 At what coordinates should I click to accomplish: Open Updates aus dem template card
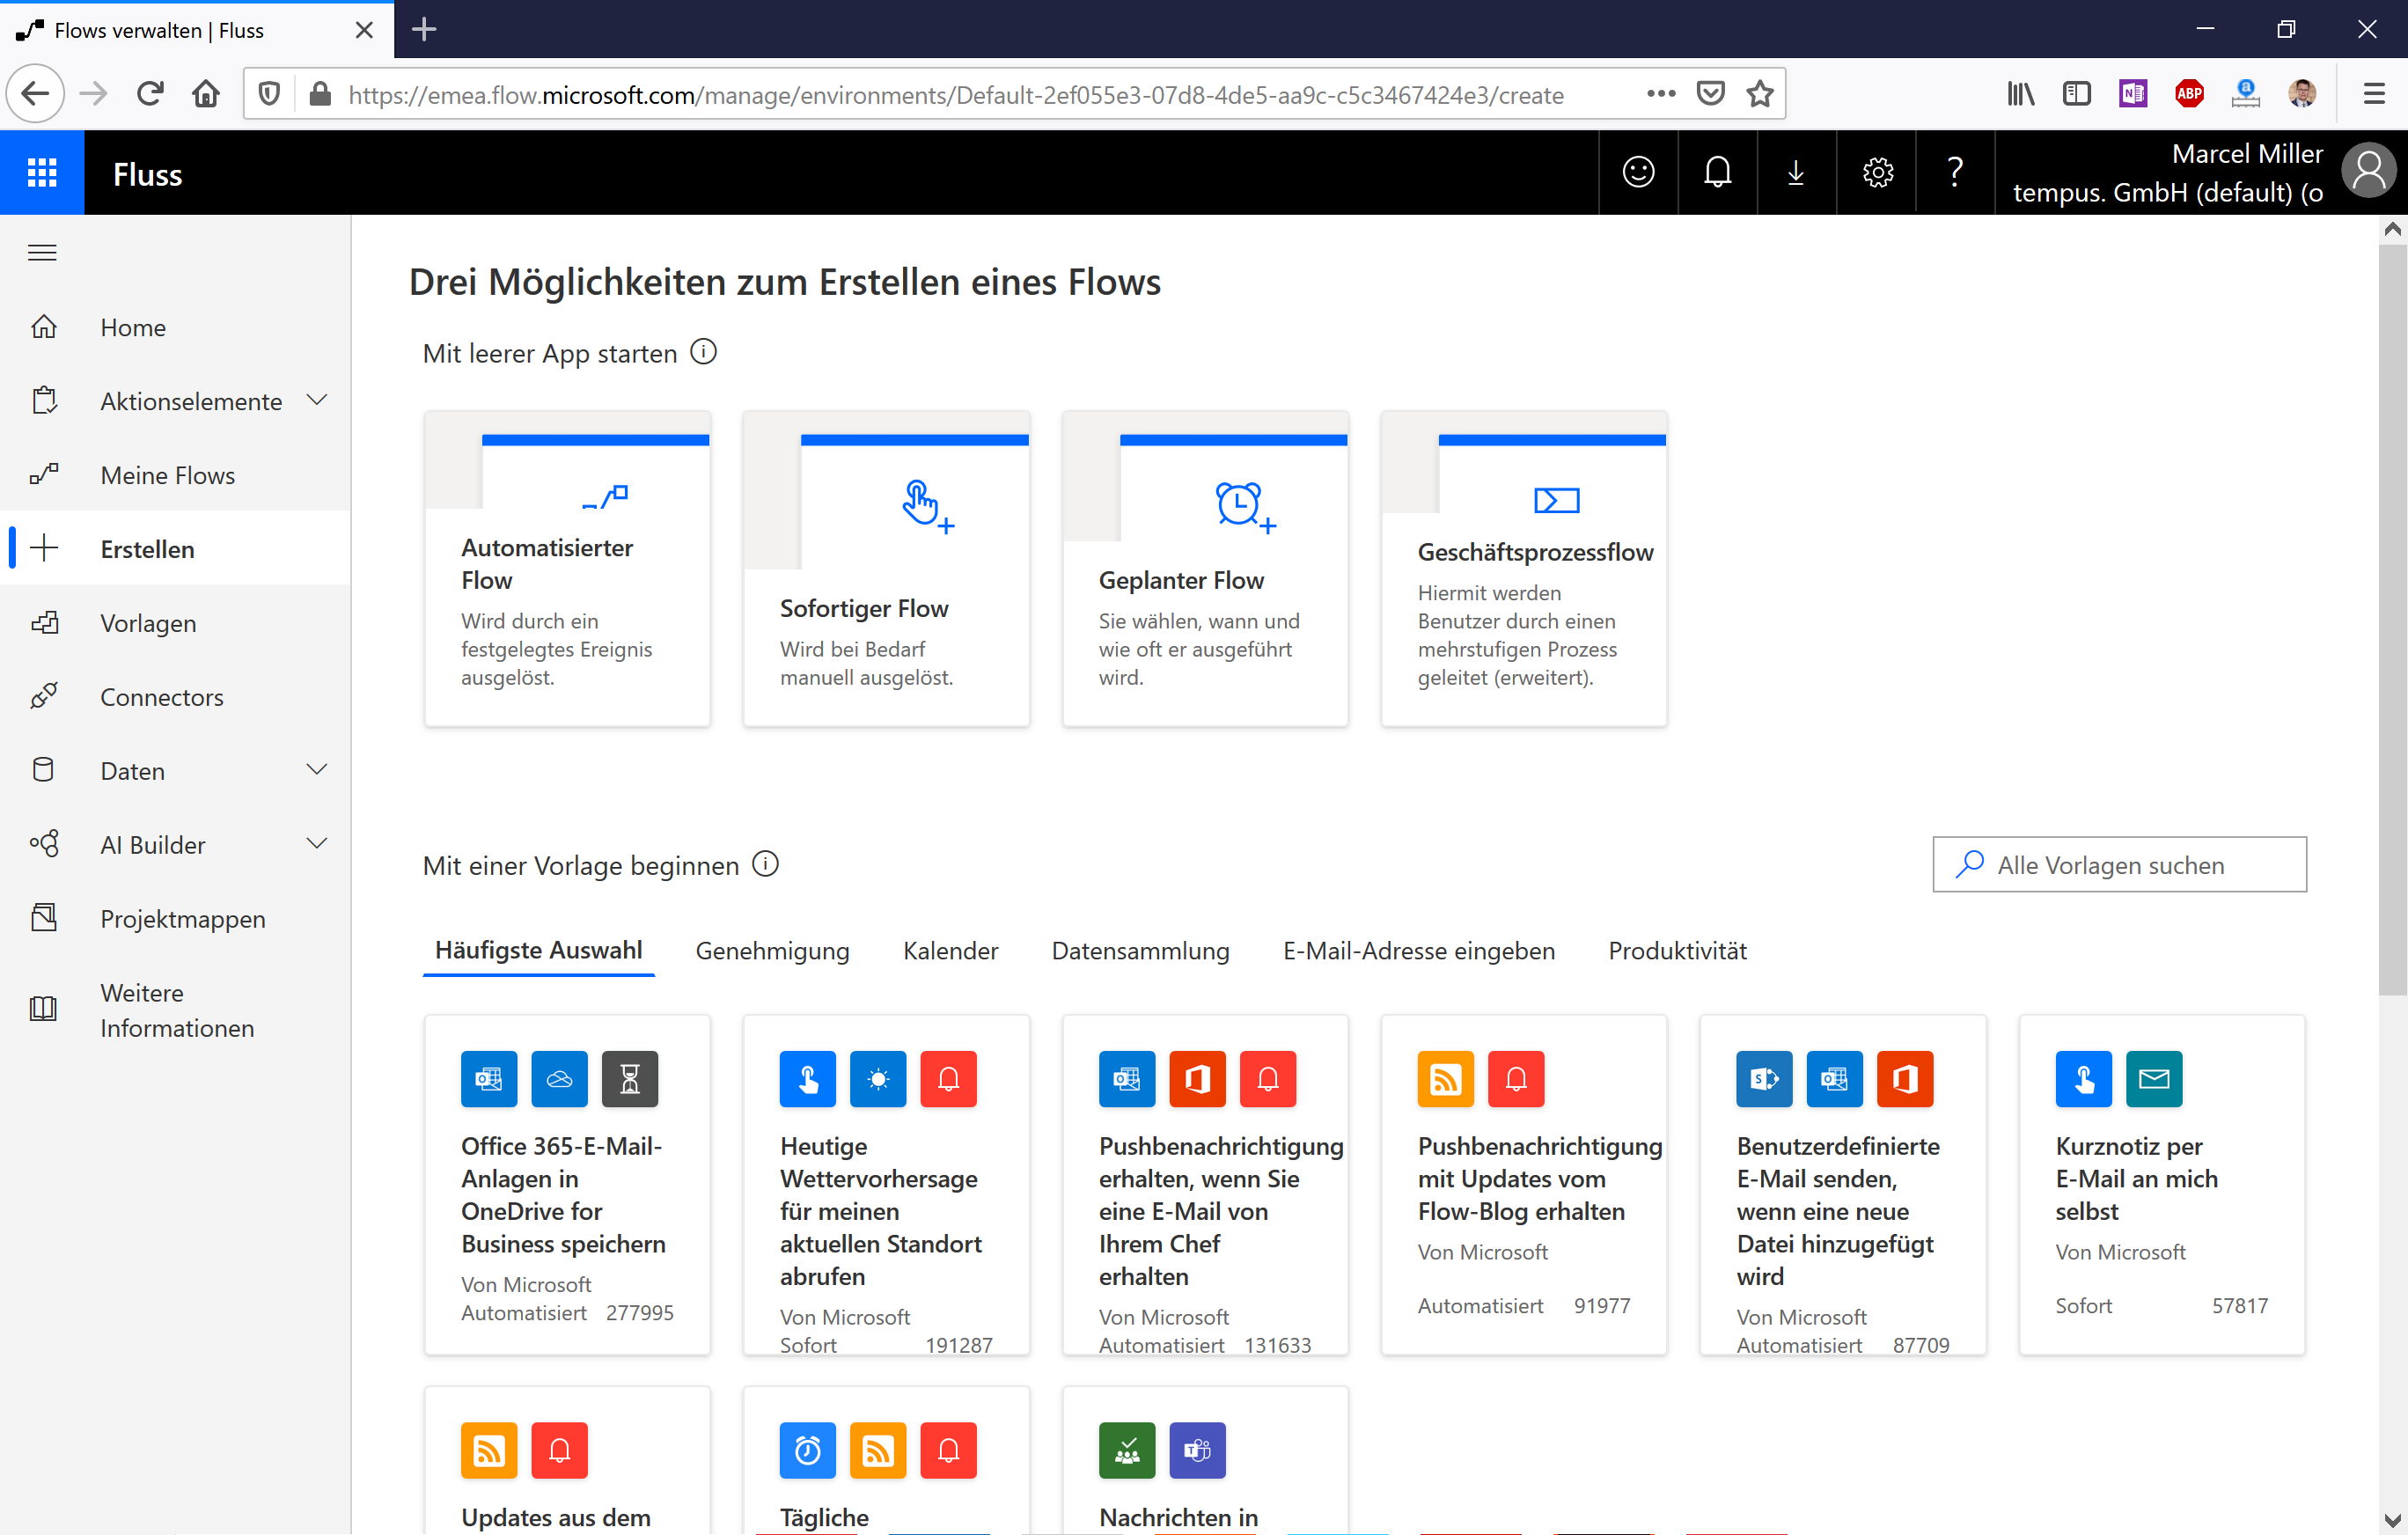tap(567, 1460)
